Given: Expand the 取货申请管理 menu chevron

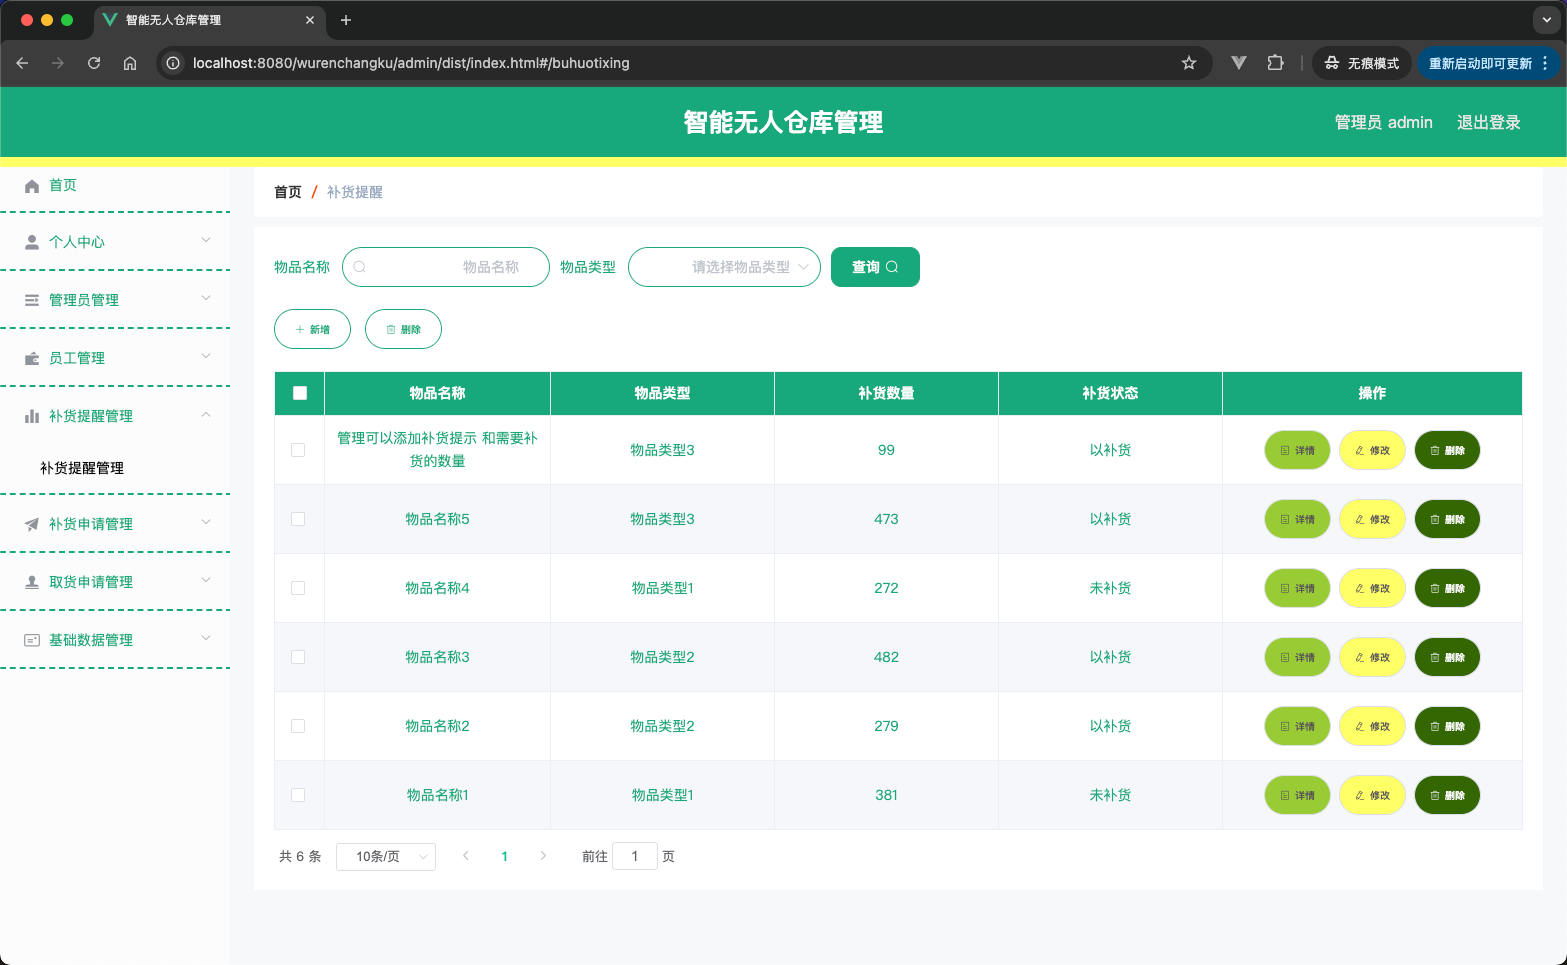Looking at the screenshot, I should 206,580.
